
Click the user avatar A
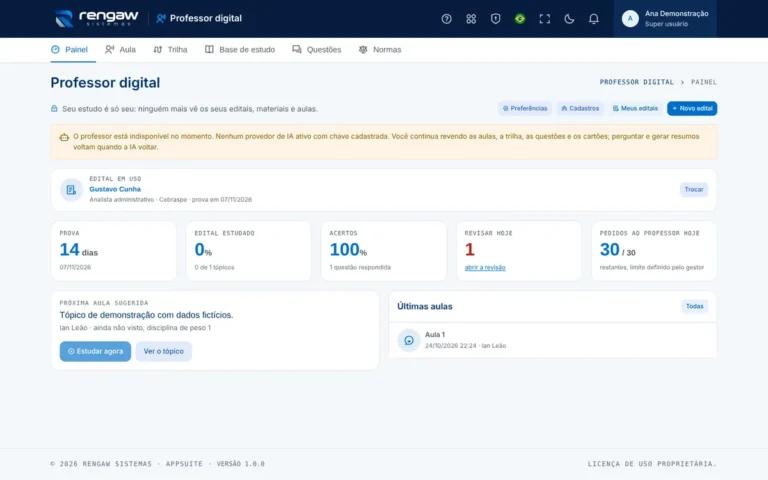coord(630,19)
